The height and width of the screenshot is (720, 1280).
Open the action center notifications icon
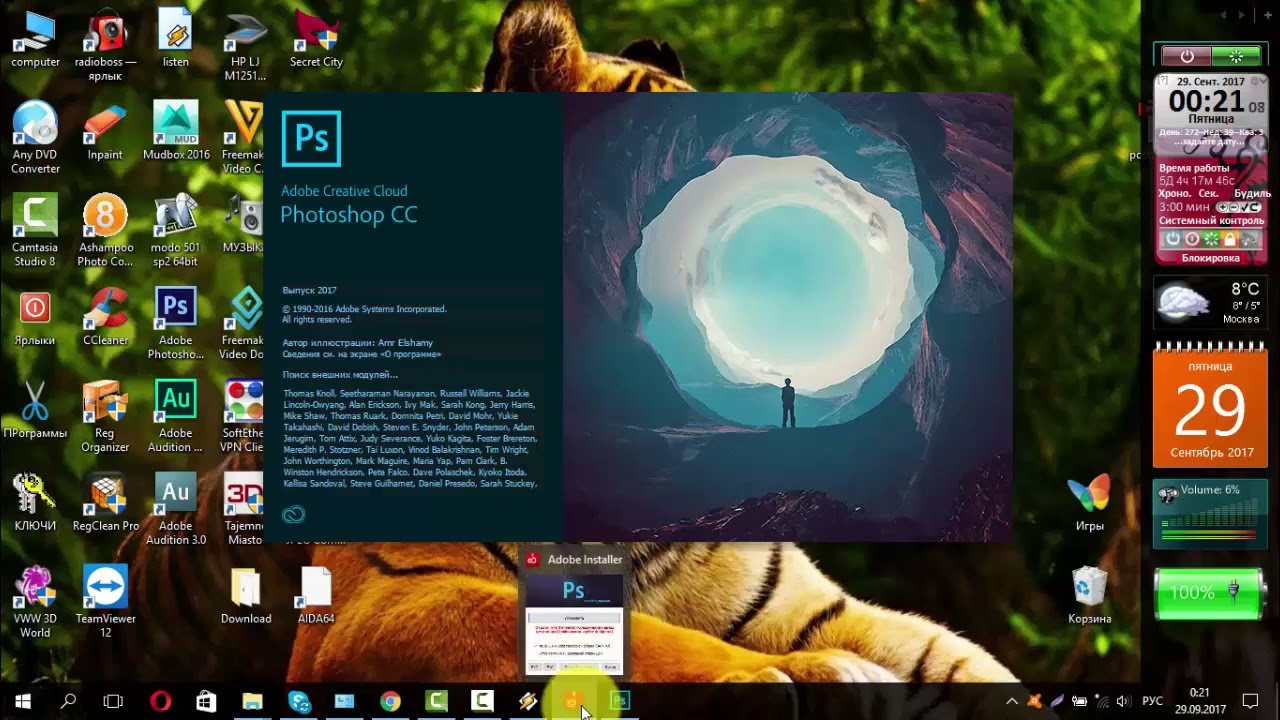tap(1250, 701)
